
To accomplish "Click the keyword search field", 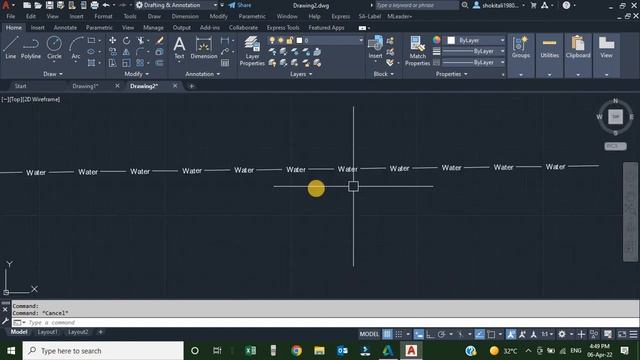I will (417, 5).
